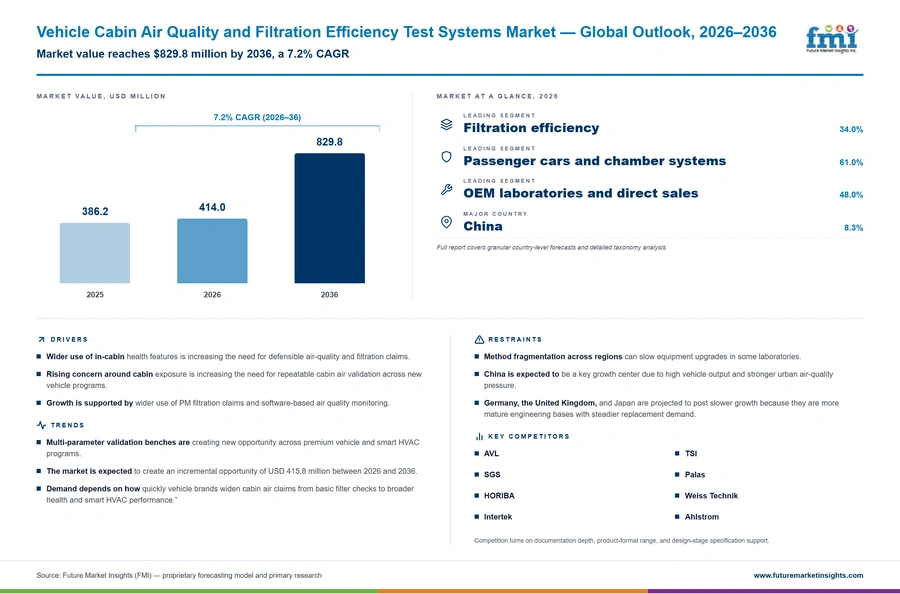Click the layers icon beside Filtration efficiency
900x594 pixels.
[446, 125]
